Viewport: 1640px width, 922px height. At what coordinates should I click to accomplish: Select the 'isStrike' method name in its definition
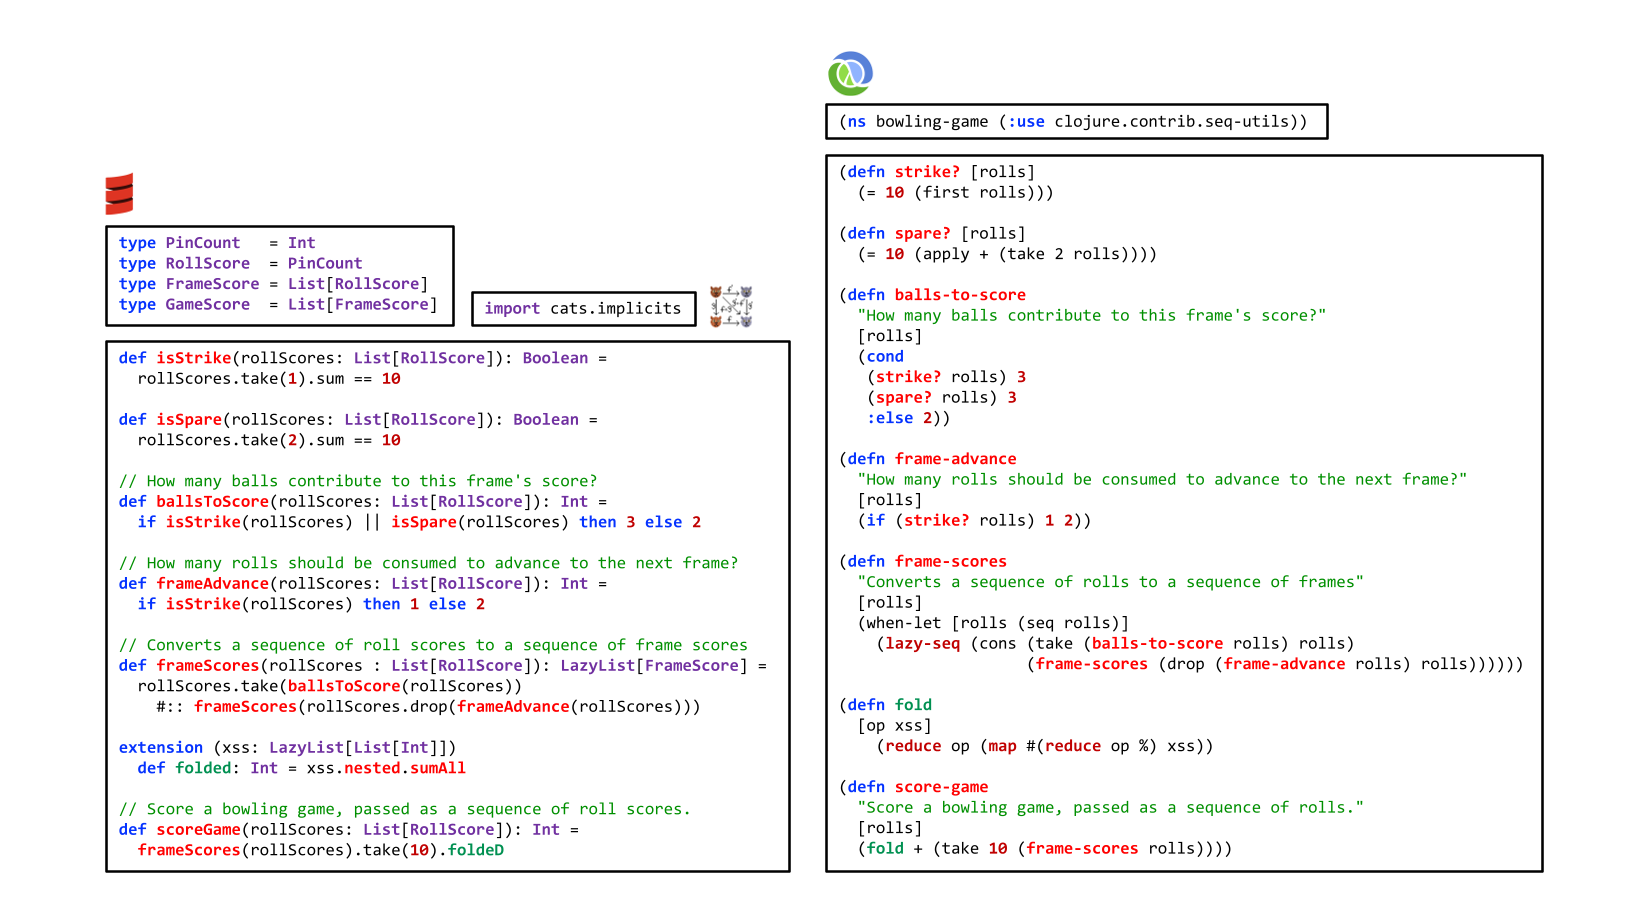[x=194, y=358]
